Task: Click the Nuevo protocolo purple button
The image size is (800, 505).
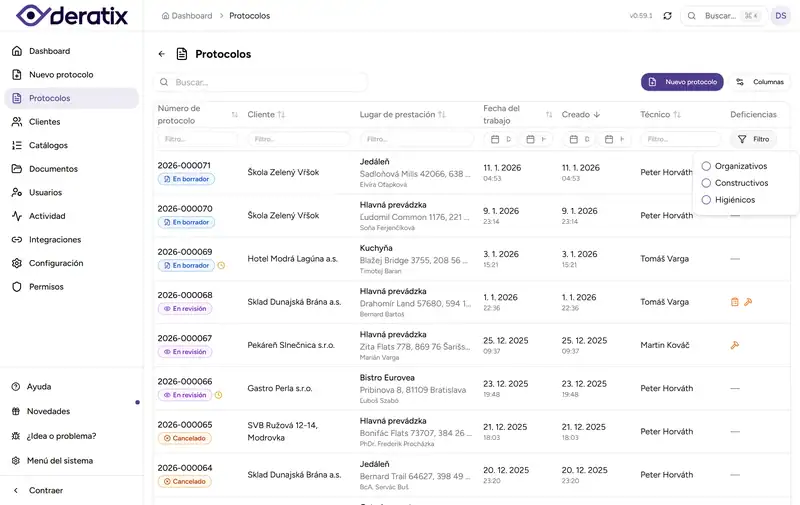Action: click(x=682, y=82)
